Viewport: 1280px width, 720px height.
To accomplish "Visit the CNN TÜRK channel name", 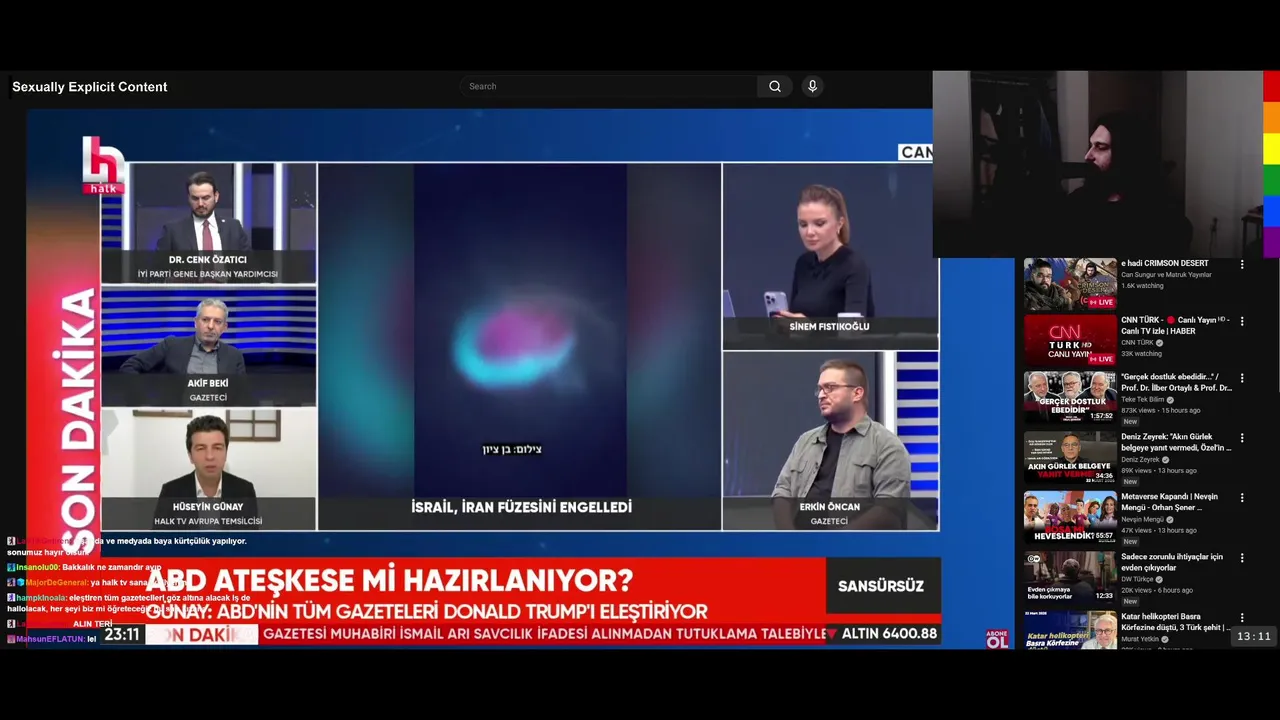I will point(1137,343).
